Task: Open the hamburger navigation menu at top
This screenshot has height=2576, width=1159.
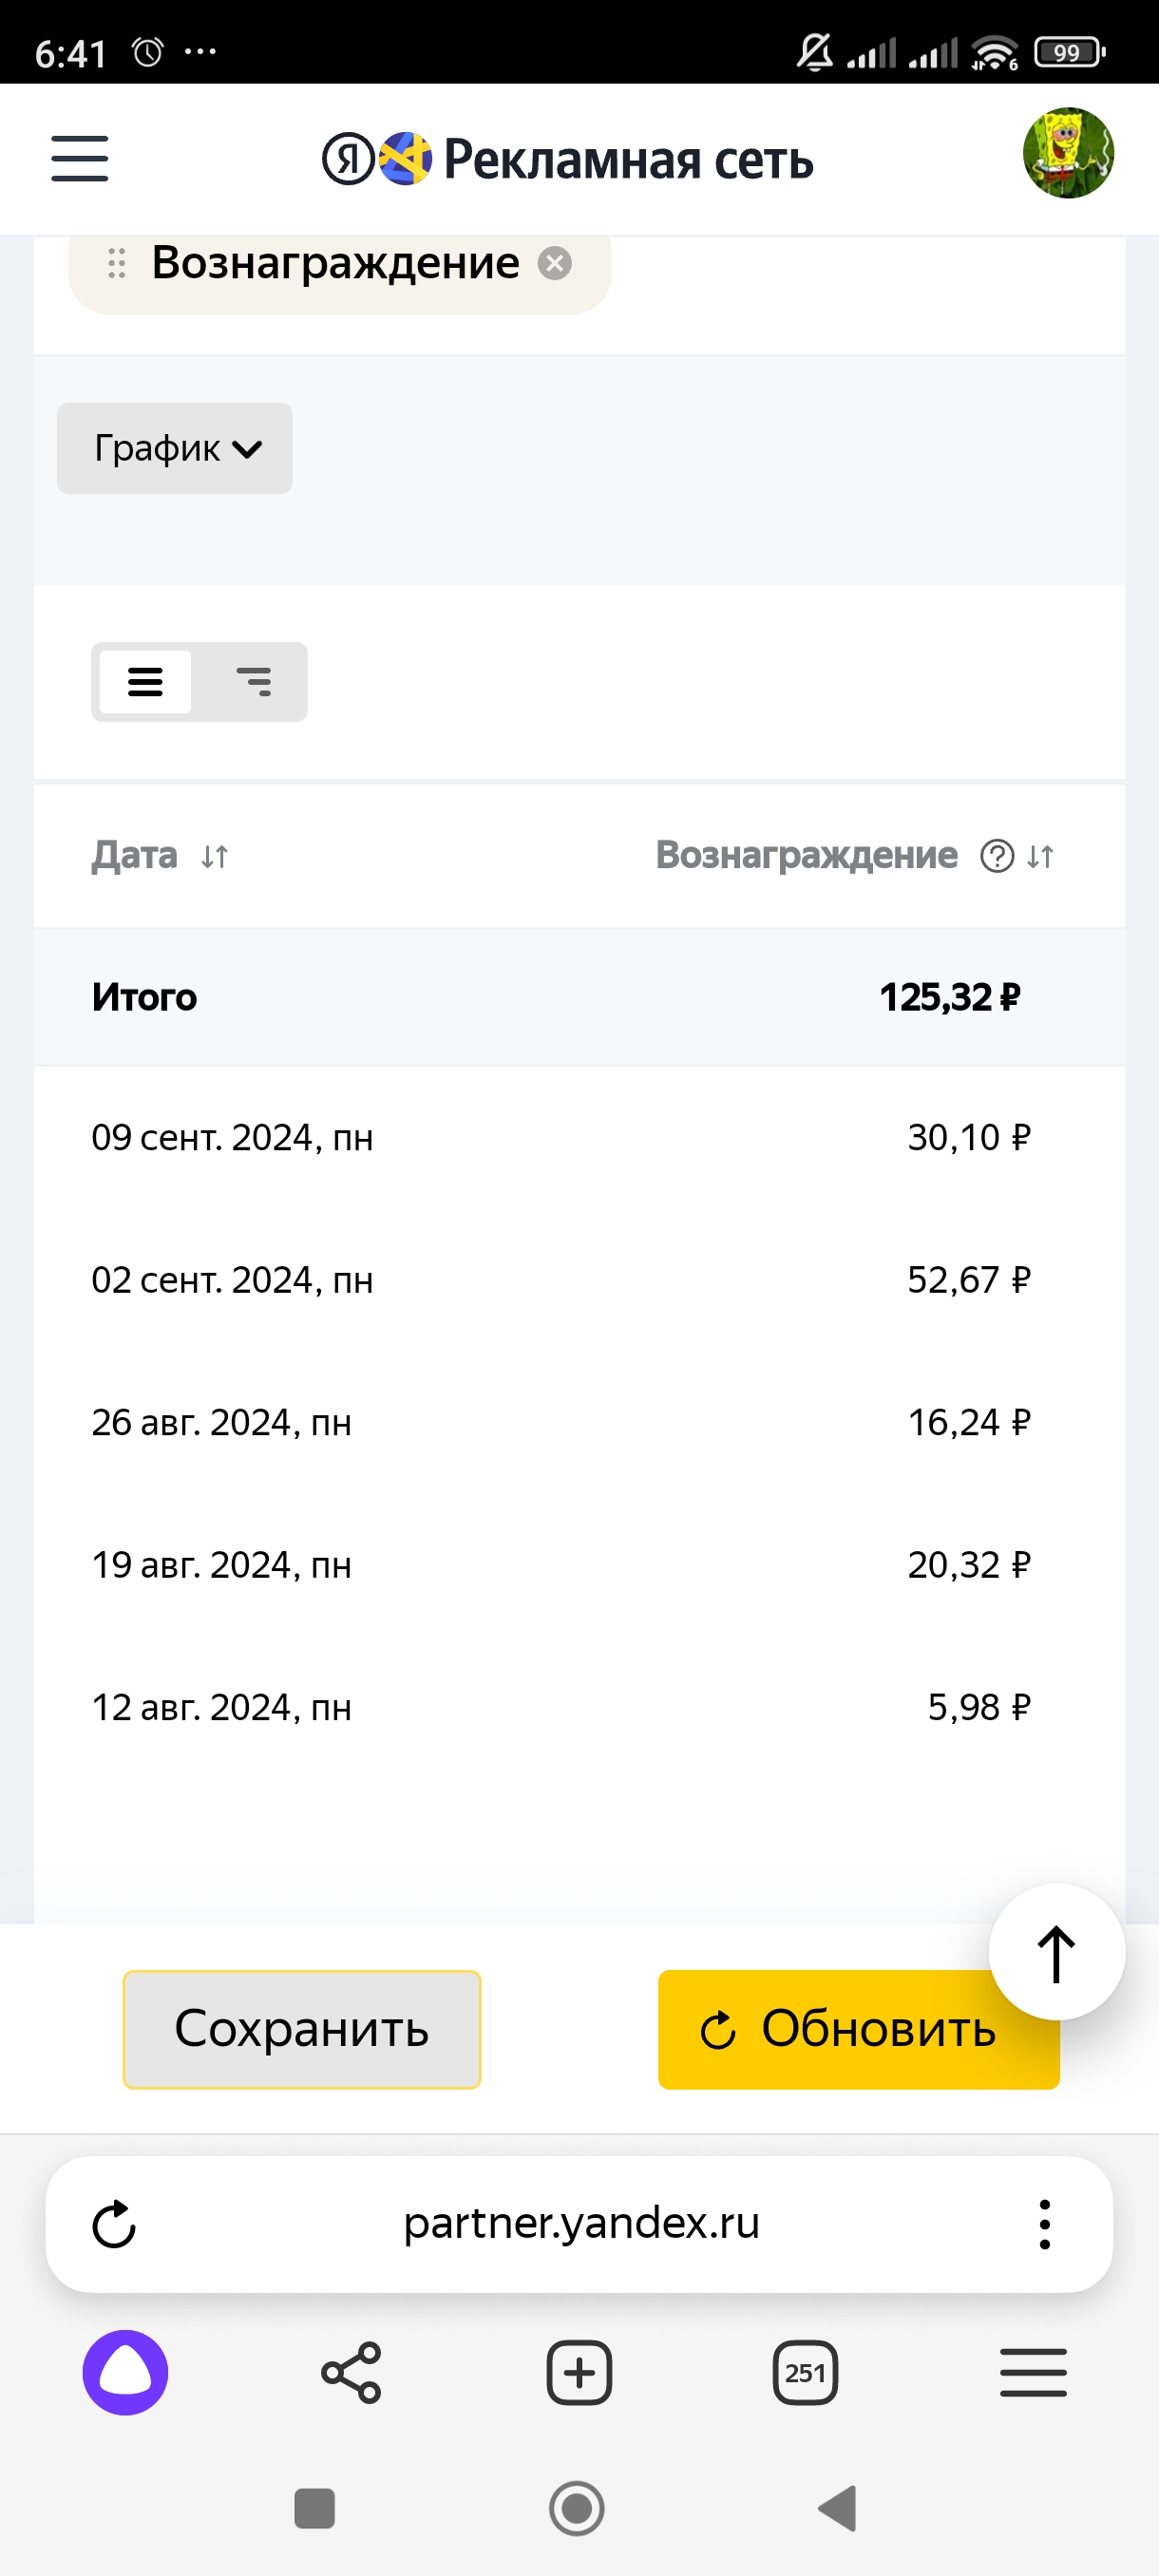Action: coord(80,159)
